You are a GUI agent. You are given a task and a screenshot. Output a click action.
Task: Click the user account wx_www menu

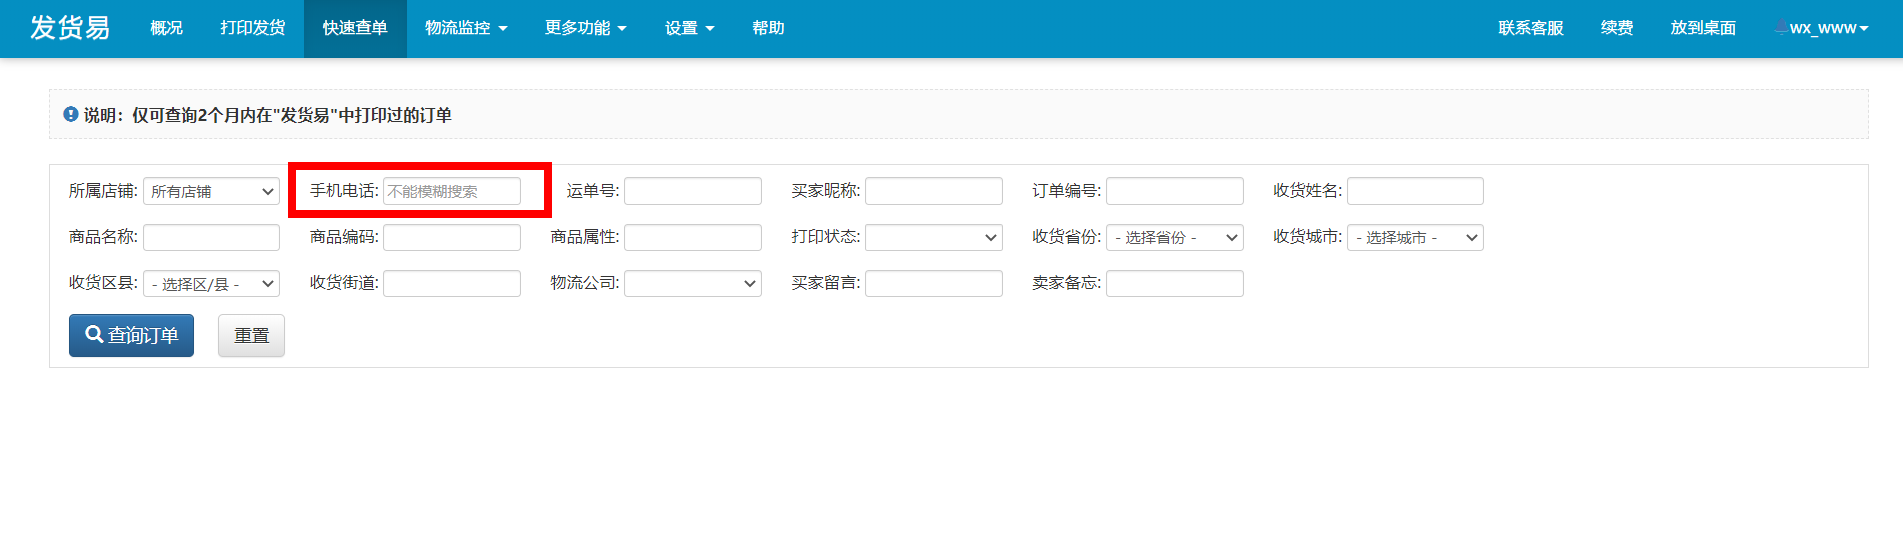(1822, 28)
